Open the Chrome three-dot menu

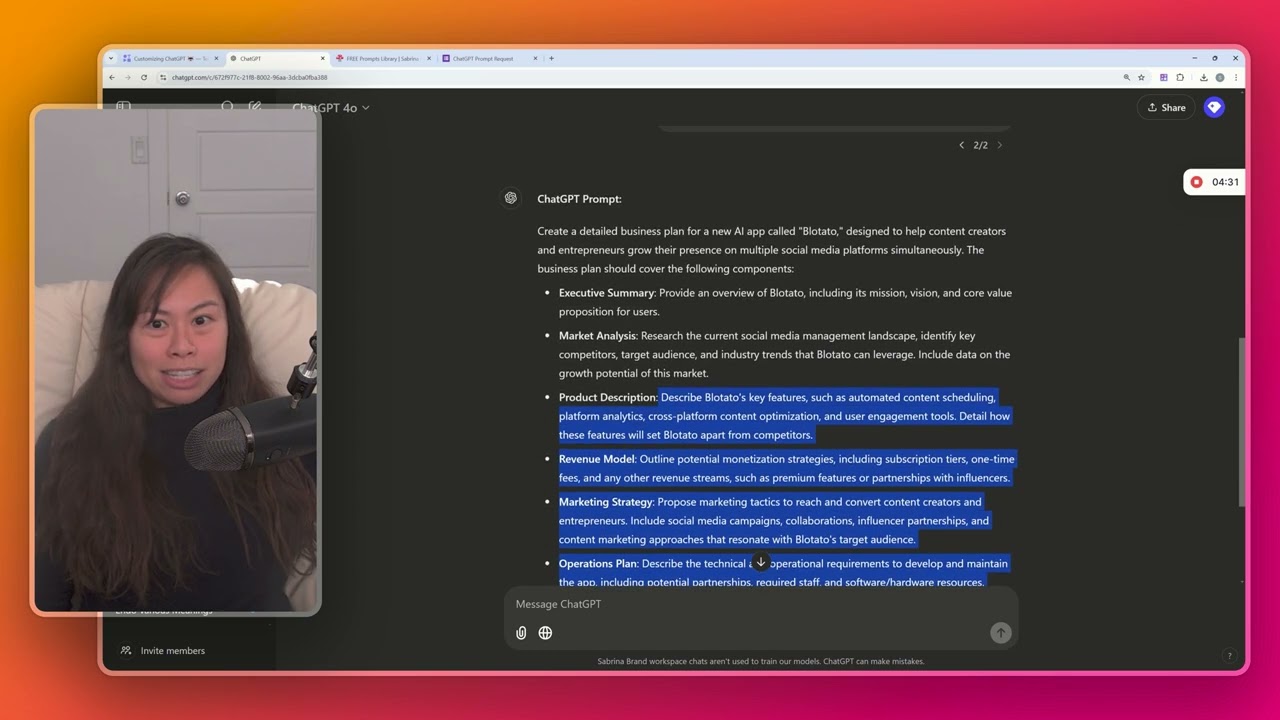[x=1235, y=77]
